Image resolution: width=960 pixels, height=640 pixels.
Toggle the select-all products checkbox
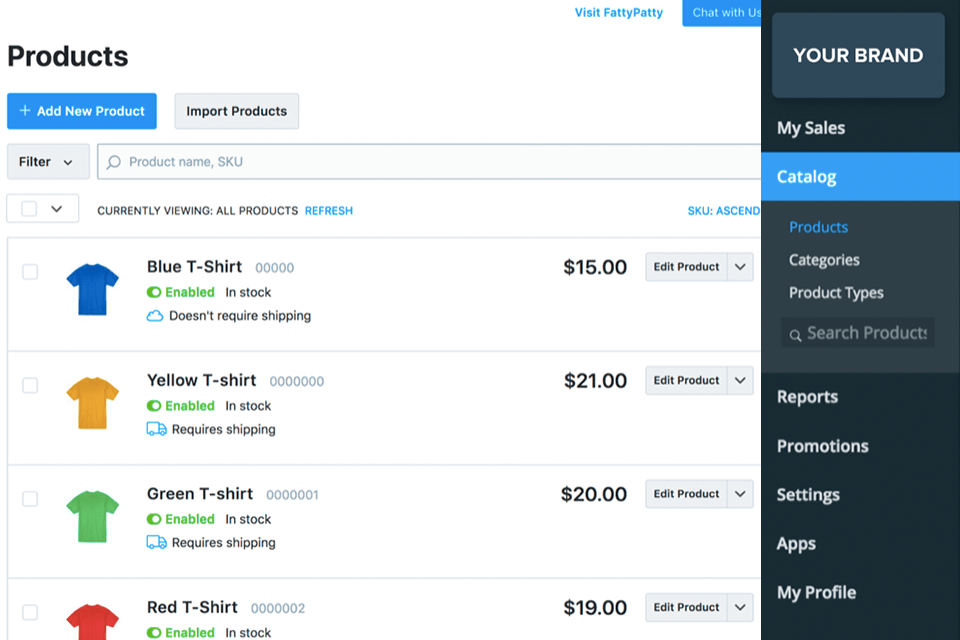pyautogui.click(x=28, y=208)
